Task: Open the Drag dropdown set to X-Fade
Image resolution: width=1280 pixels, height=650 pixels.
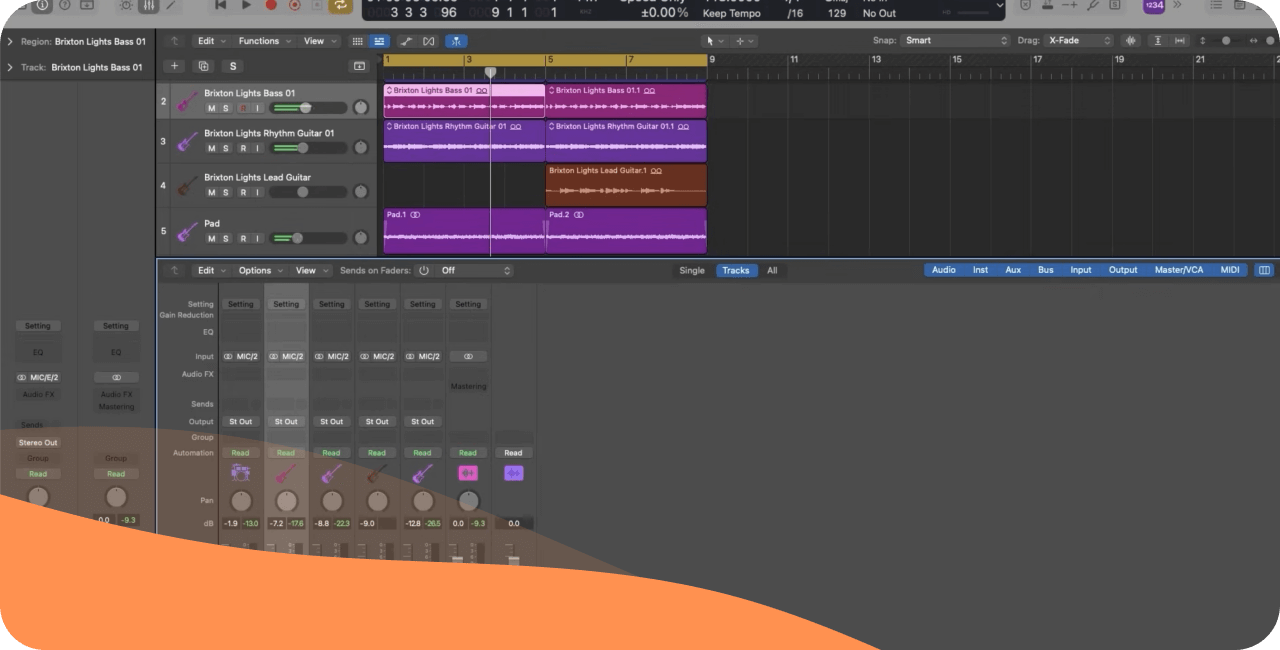Action: tap(1079, 41)
